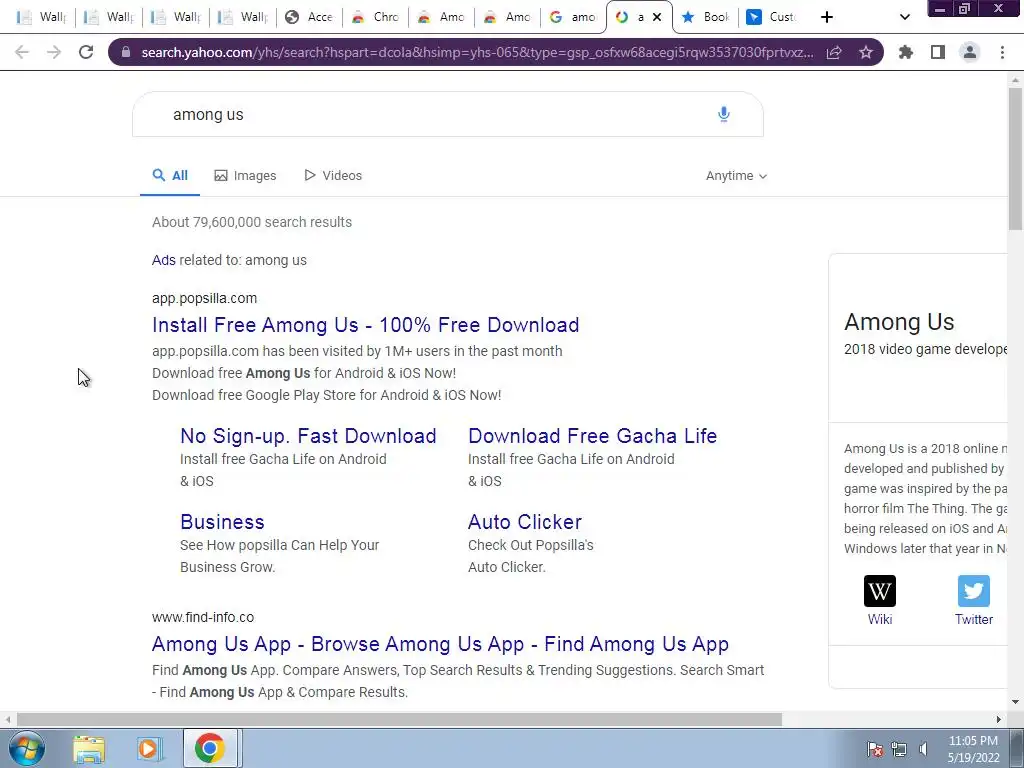
Task: Start voice search with the microphone icon
Action: [724, 114]
